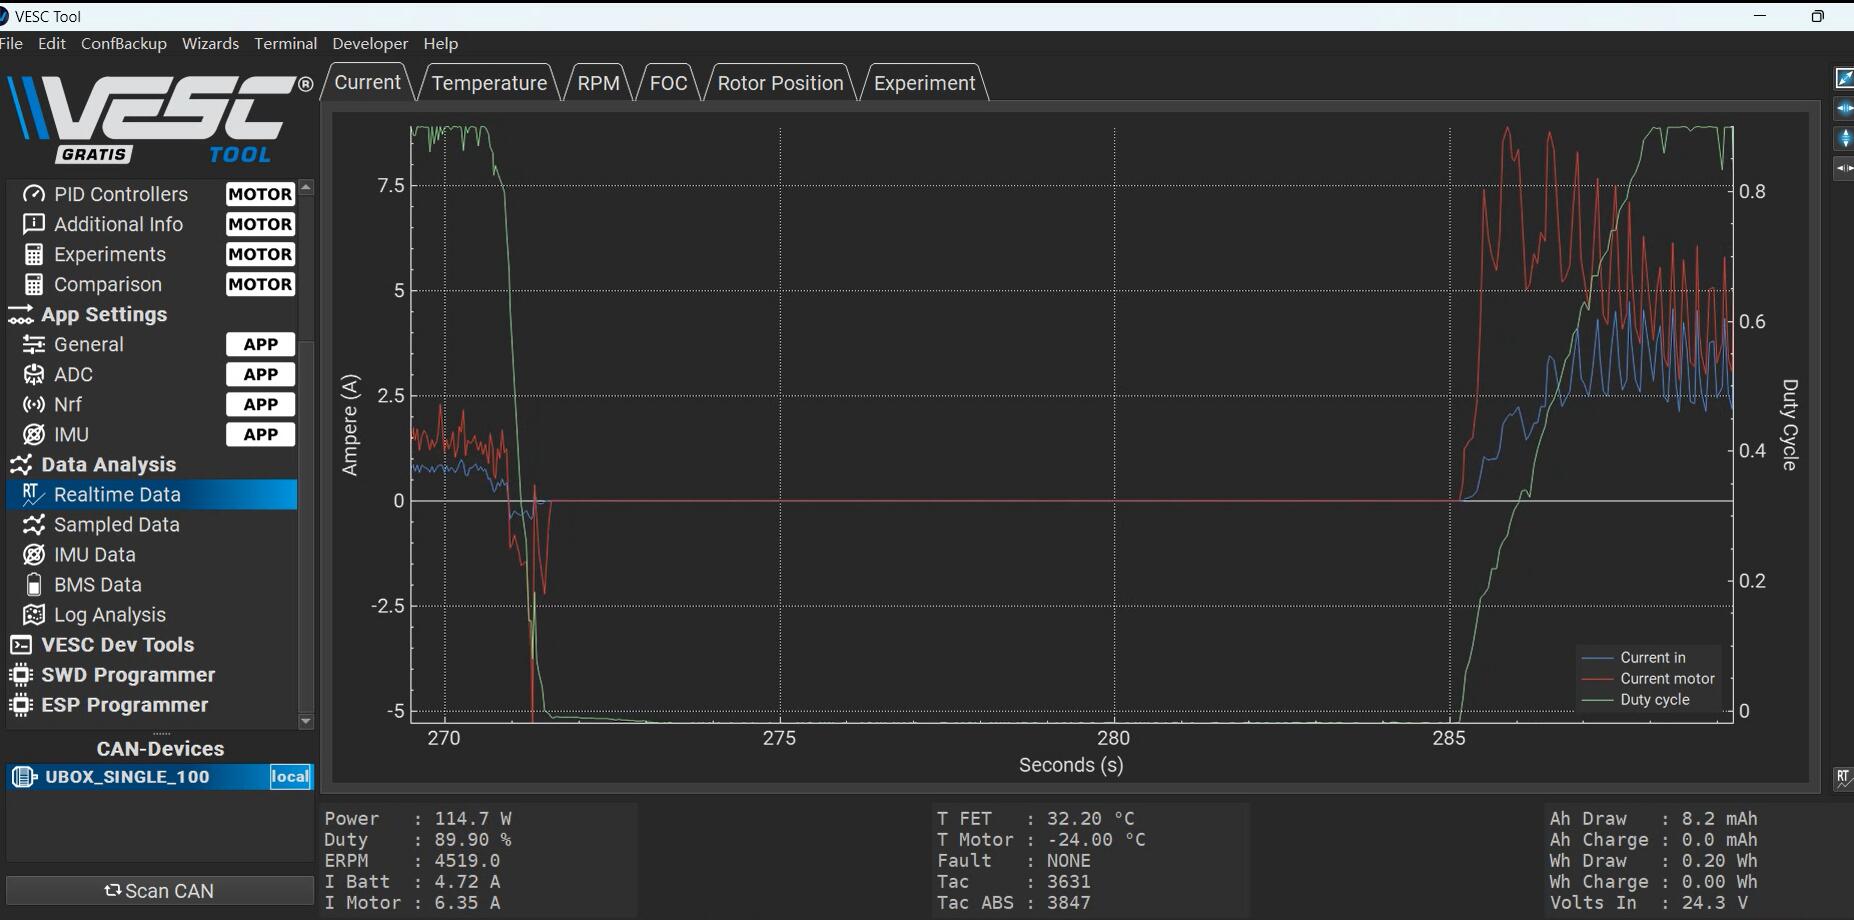Open Additional Info motor settings page
The image size is (1854, 920).
pyautogui.click(x=152, y=224)
